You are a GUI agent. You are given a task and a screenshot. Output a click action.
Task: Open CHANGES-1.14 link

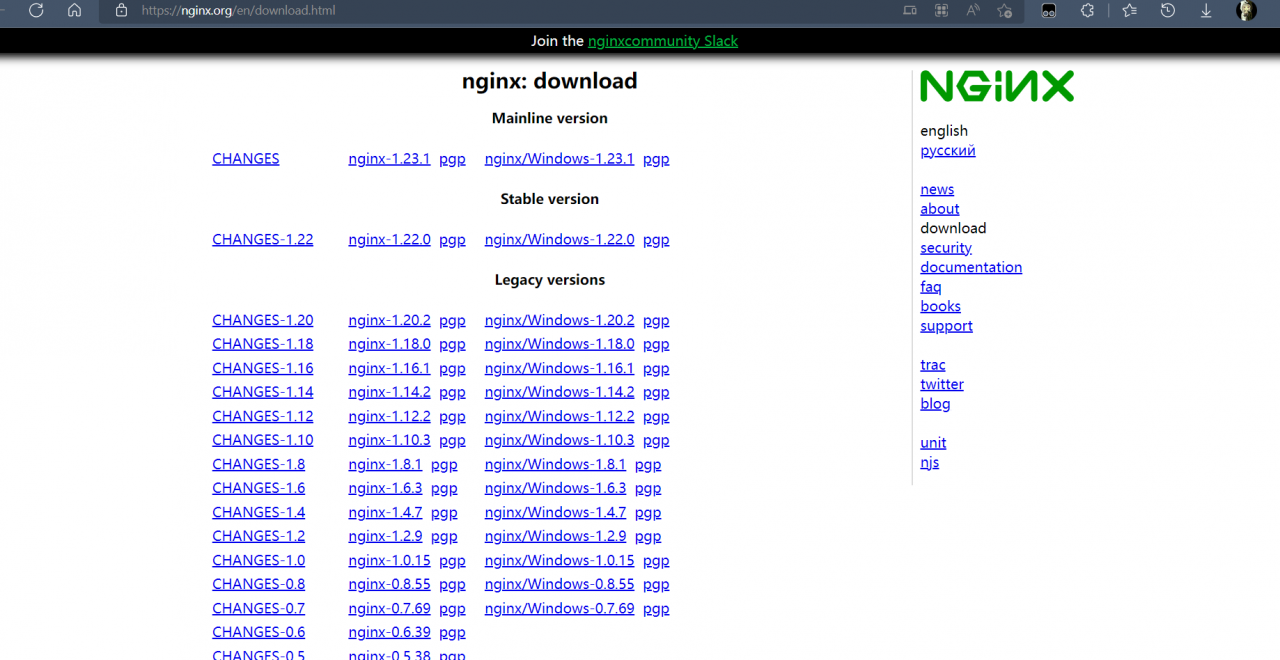[263, 393]
